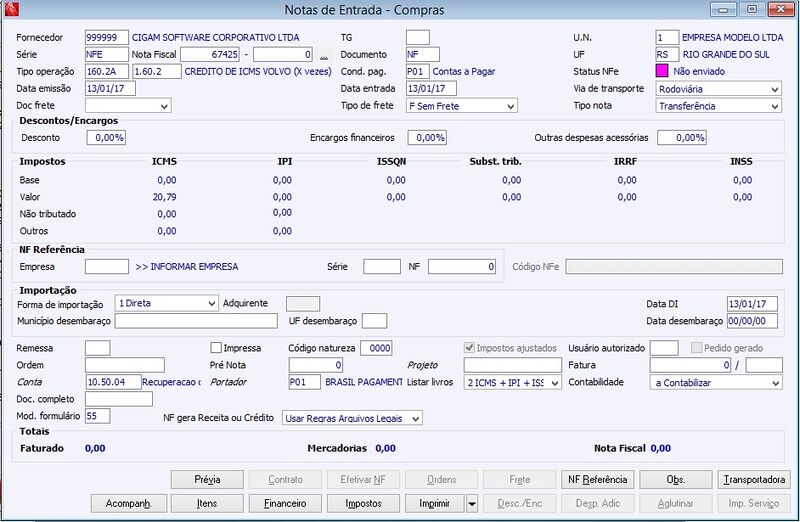800x522 pixels.
Task: Toggle the Impressa checkbox
Action: click(x=216, y=348)
